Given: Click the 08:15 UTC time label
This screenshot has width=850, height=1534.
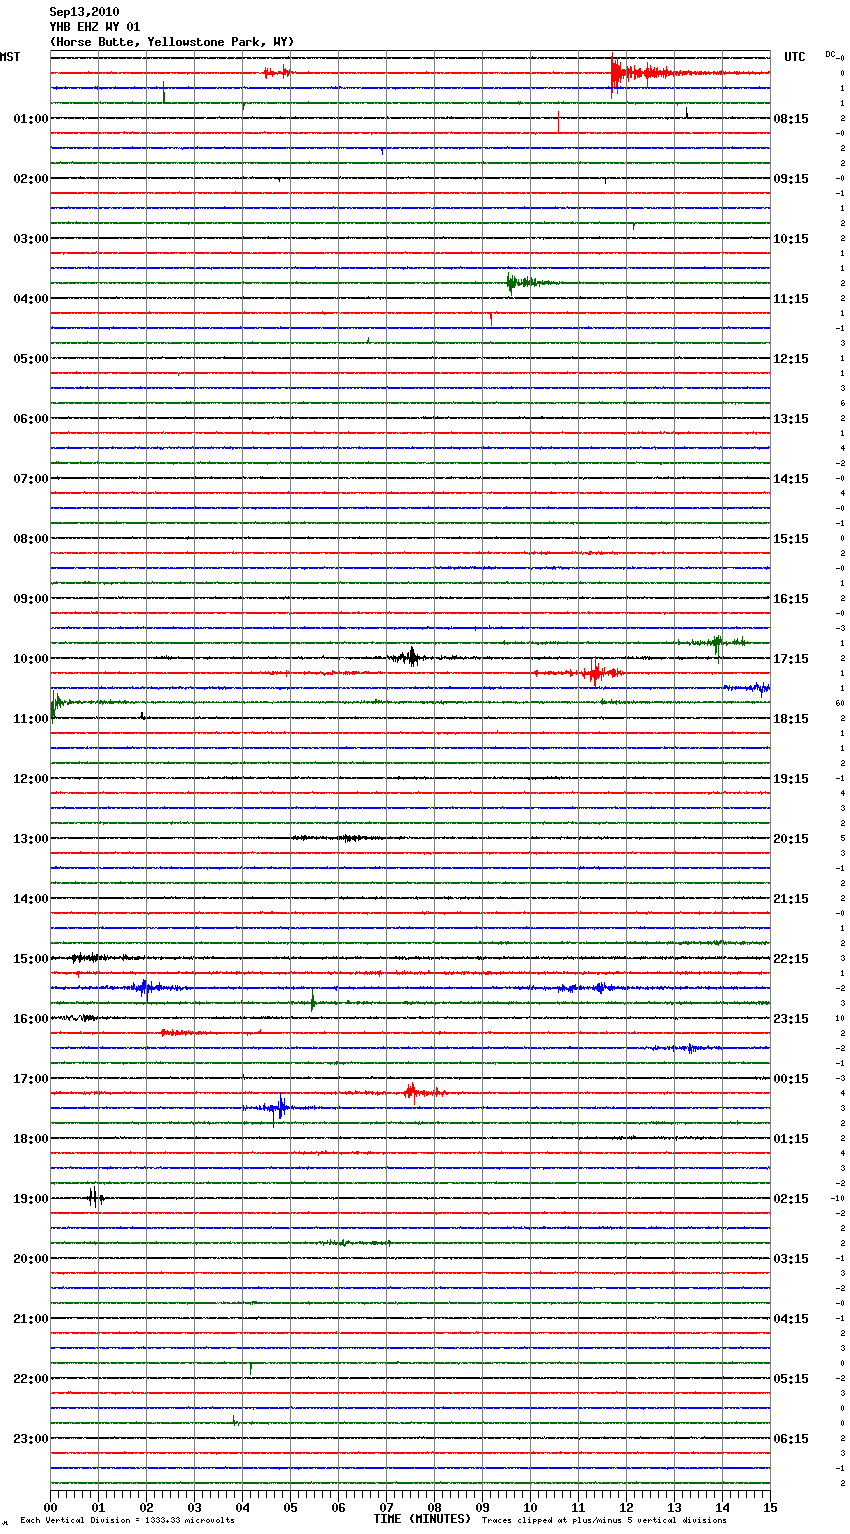Looking at the screenshot, I should (791, 119).
